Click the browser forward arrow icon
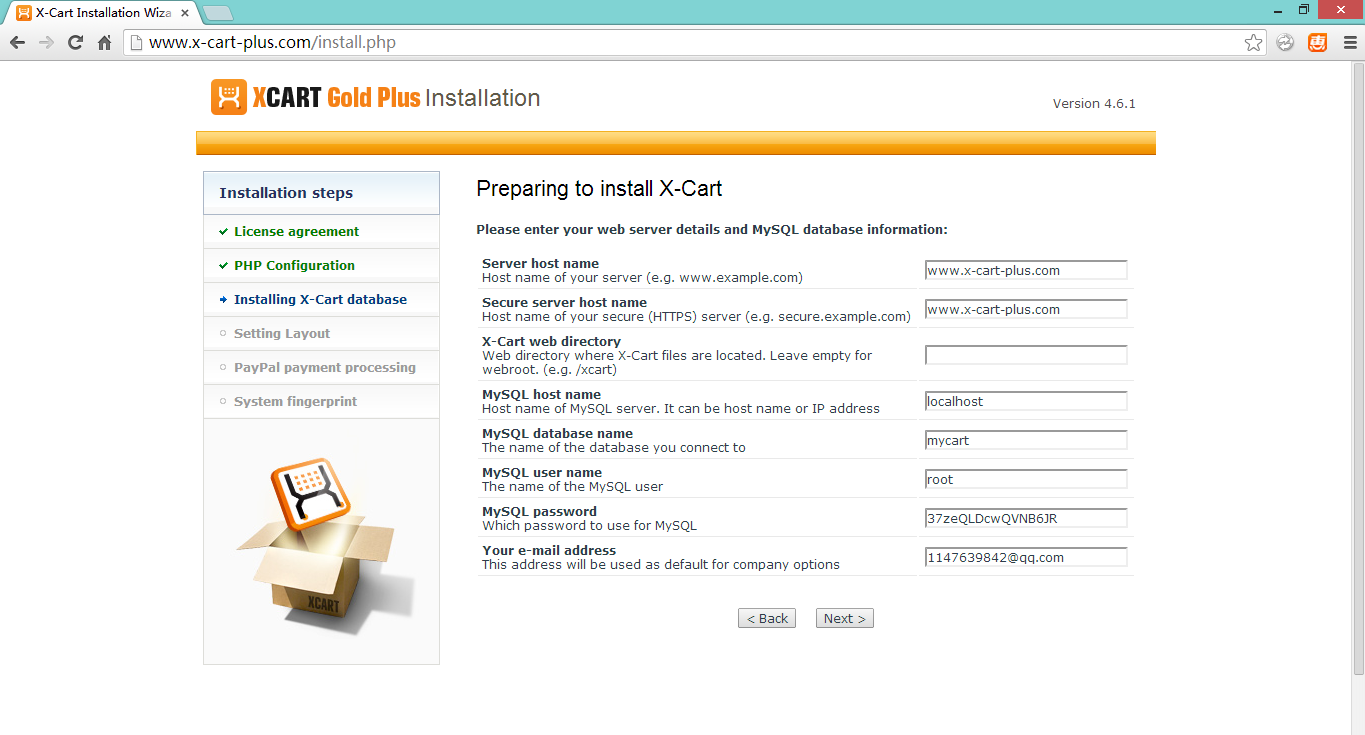Viewport: 1365px width, 735px height. pos(46,42)
